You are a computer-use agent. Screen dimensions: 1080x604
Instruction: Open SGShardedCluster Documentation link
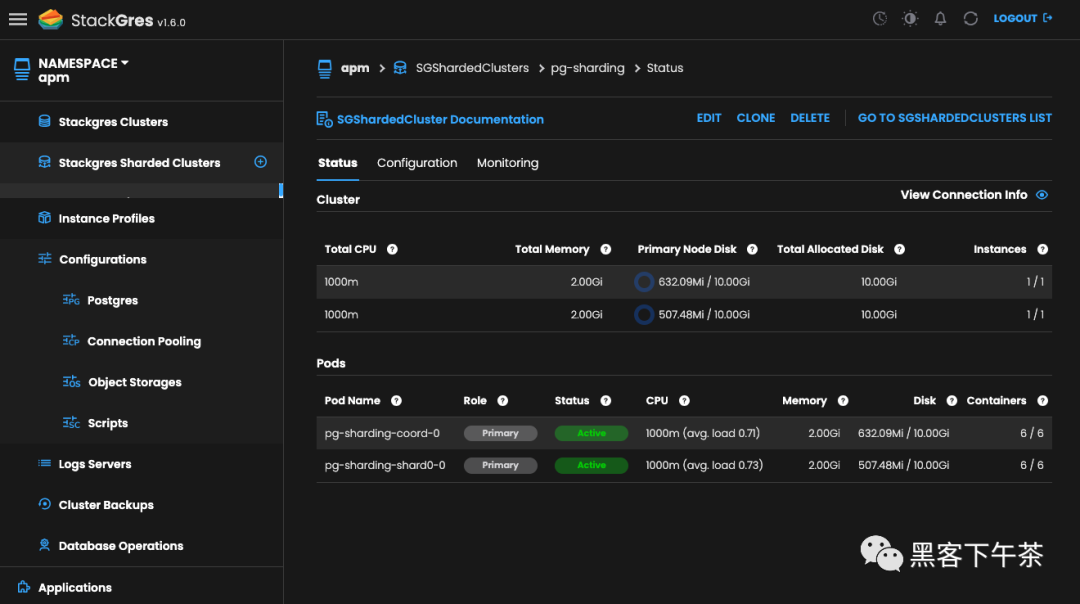[x=440, y=119]
